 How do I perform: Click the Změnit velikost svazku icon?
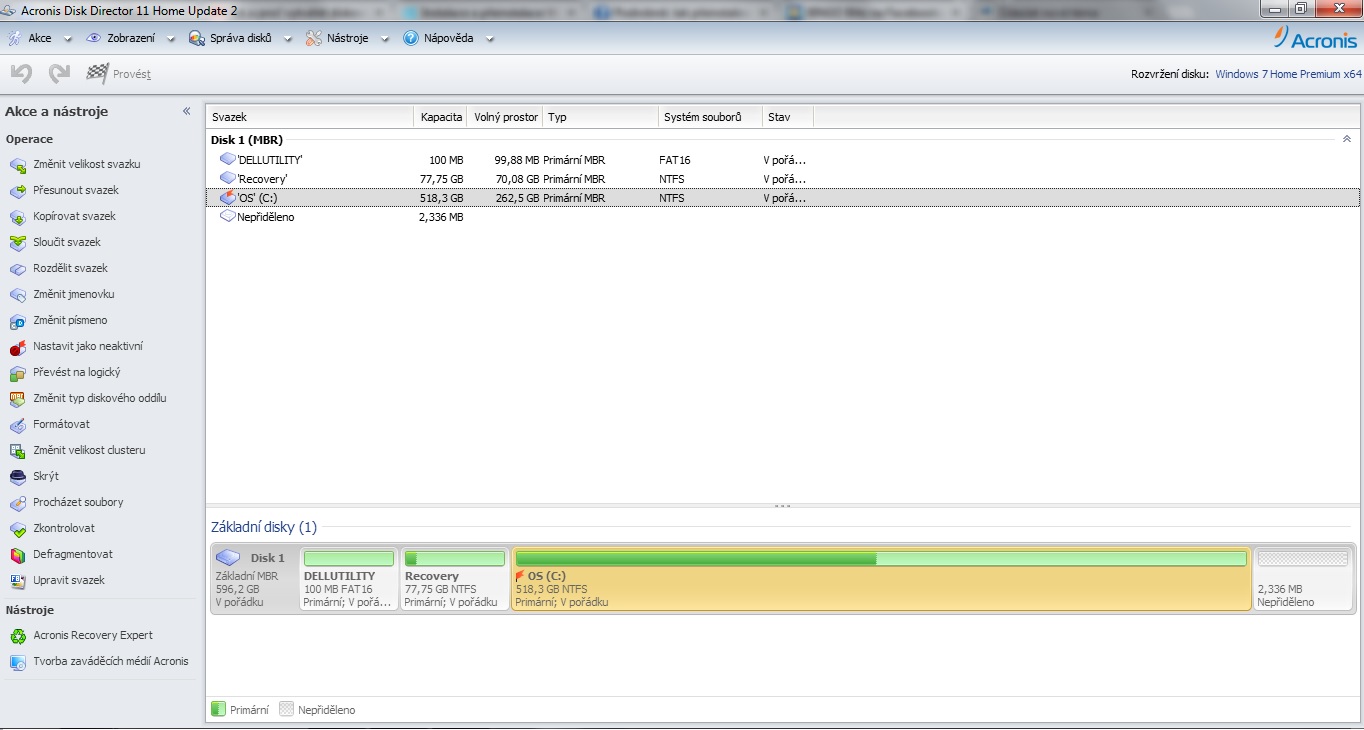pyautogui.click(x=17, y=165)
